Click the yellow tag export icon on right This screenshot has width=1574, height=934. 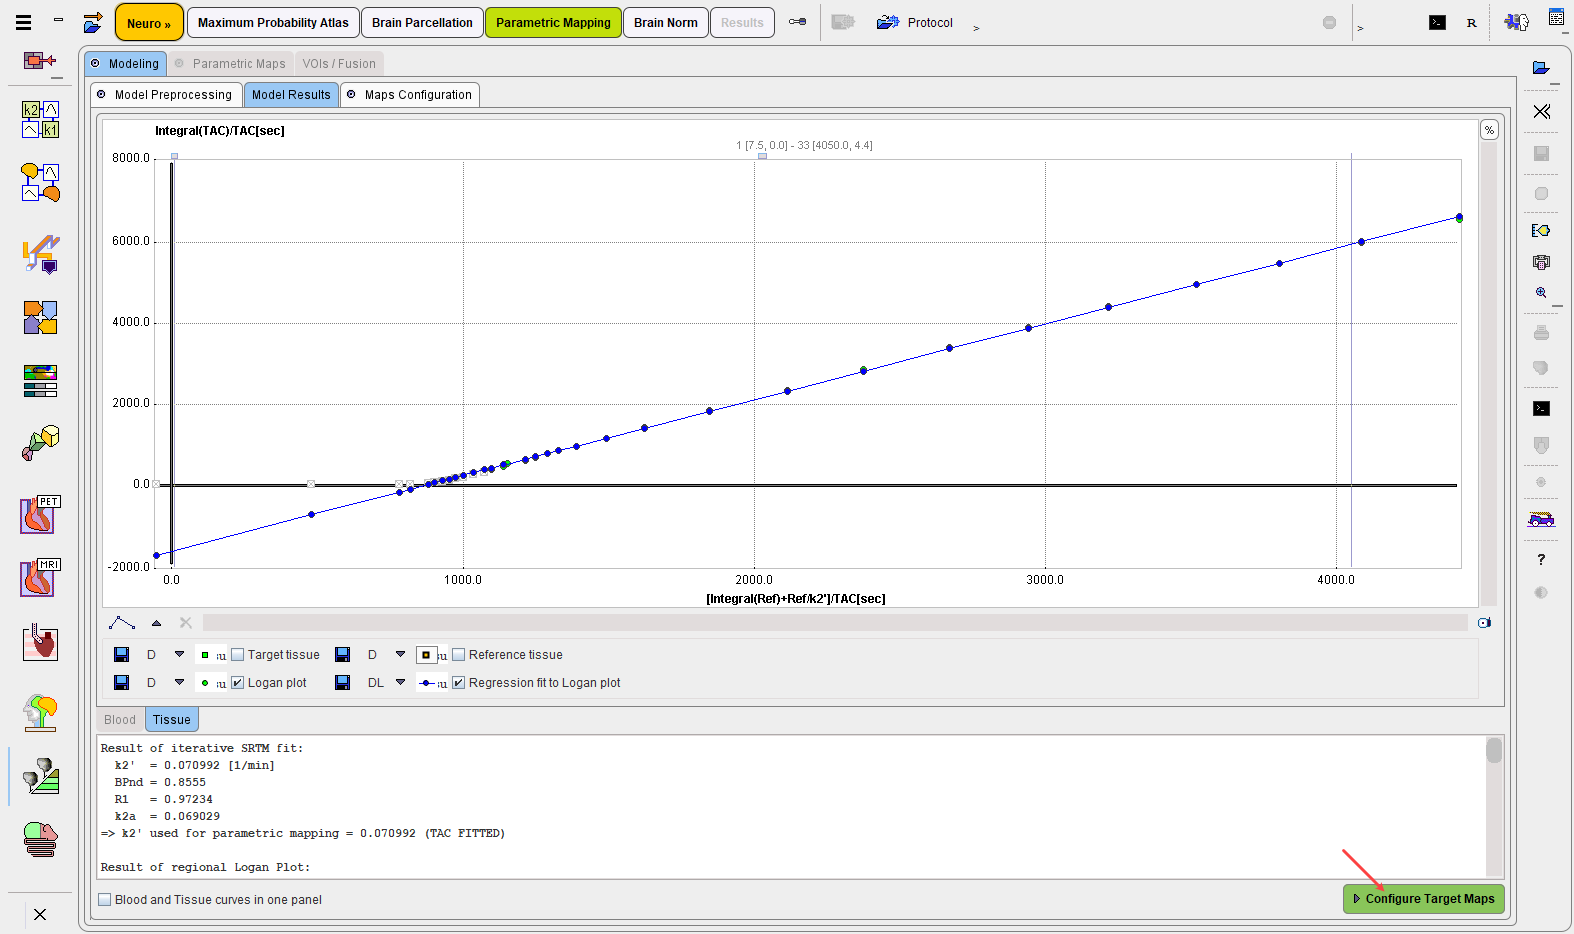pyautogui.click(x=1541, y=230)
